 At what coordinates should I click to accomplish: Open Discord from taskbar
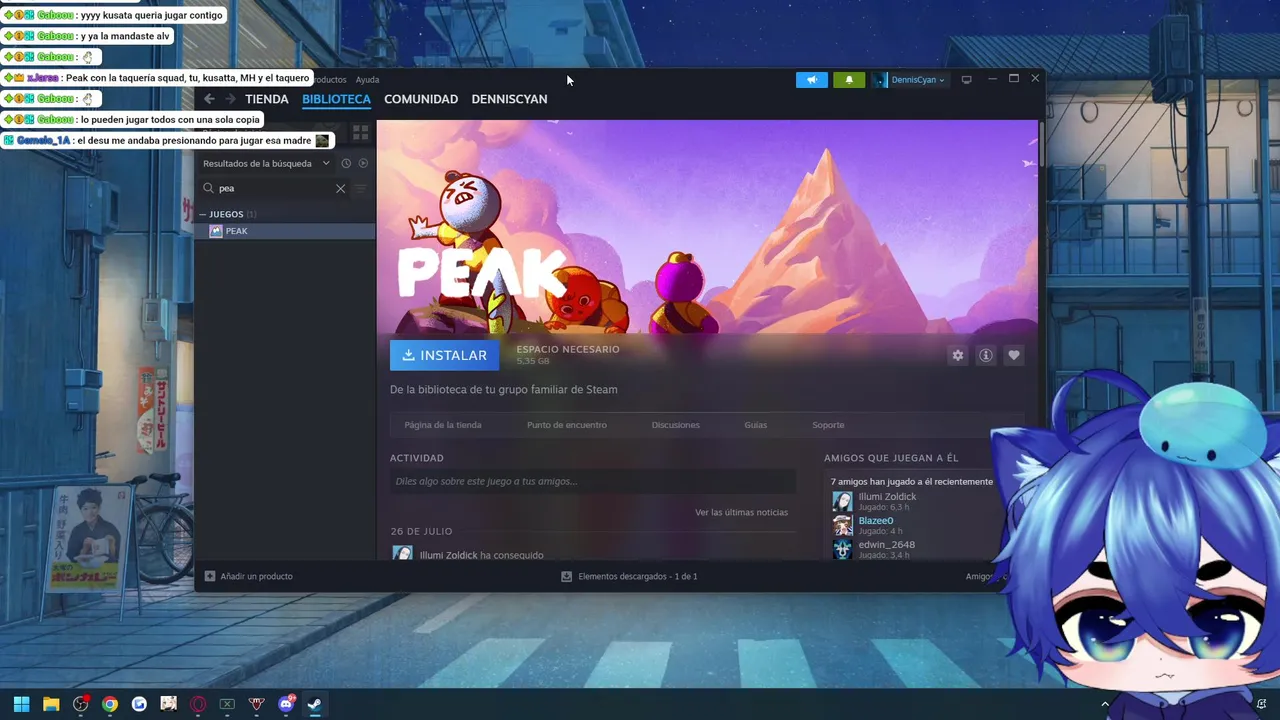(286, 704)
